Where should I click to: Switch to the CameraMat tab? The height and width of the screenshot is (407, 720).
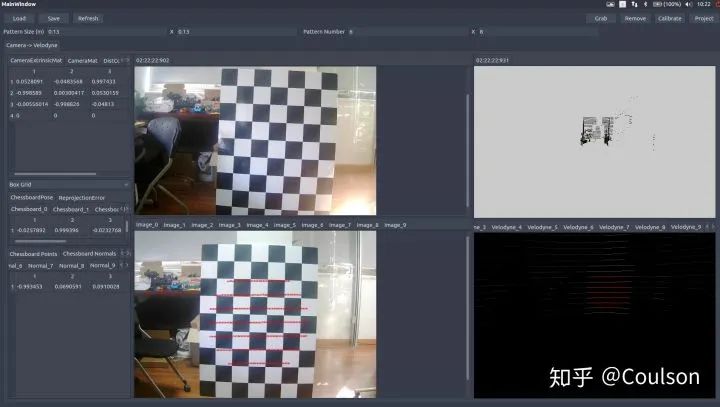[x=82, y=61]
